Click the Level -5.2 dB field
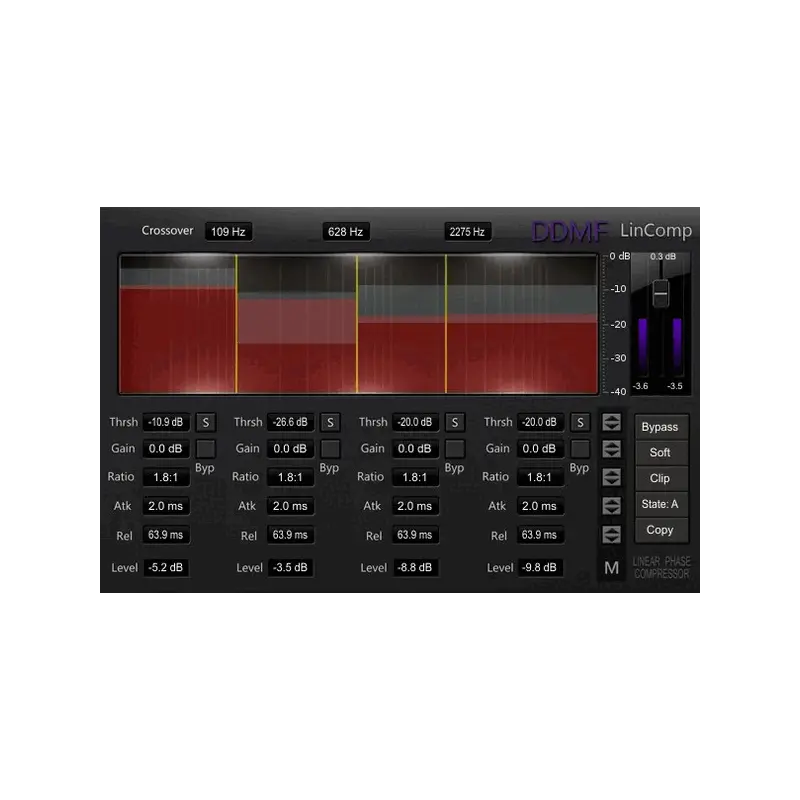 point(166,567)
